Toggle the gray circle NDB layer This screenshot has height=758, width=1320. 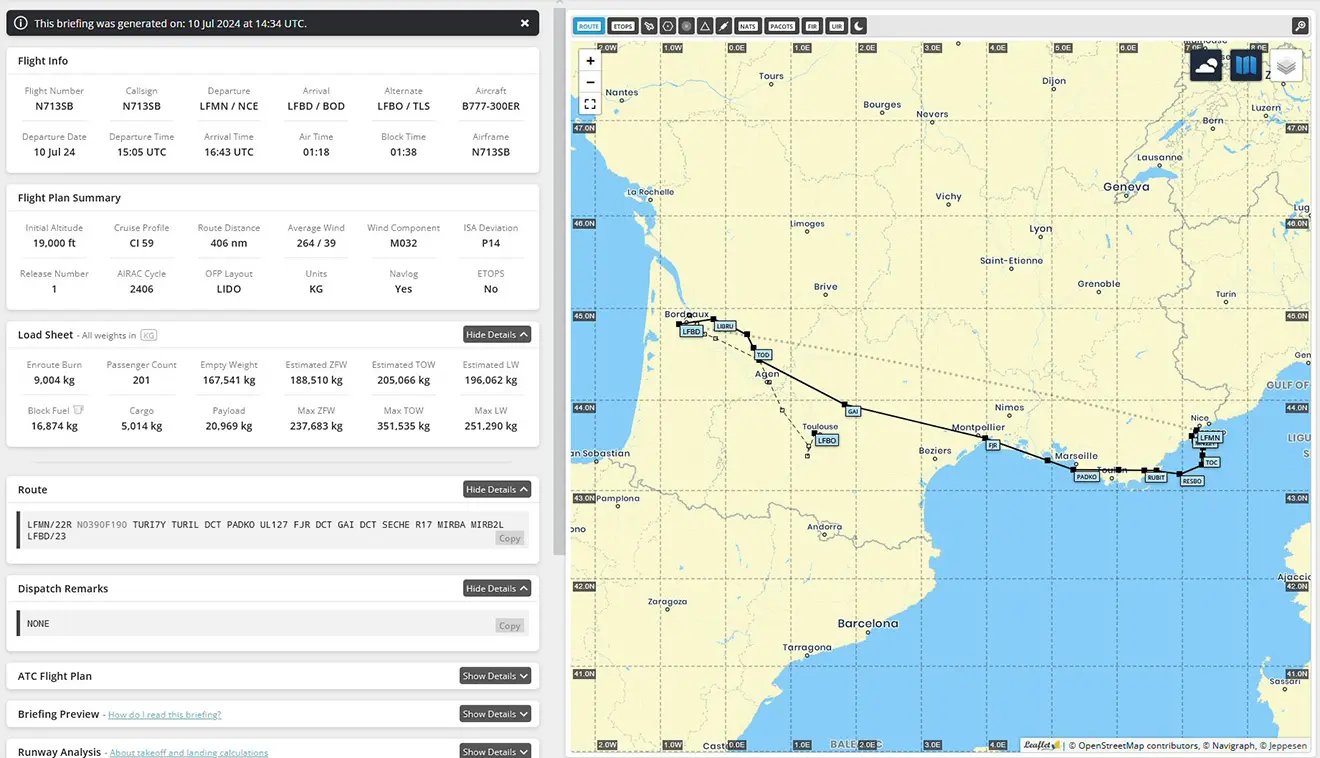coord(686,26)
